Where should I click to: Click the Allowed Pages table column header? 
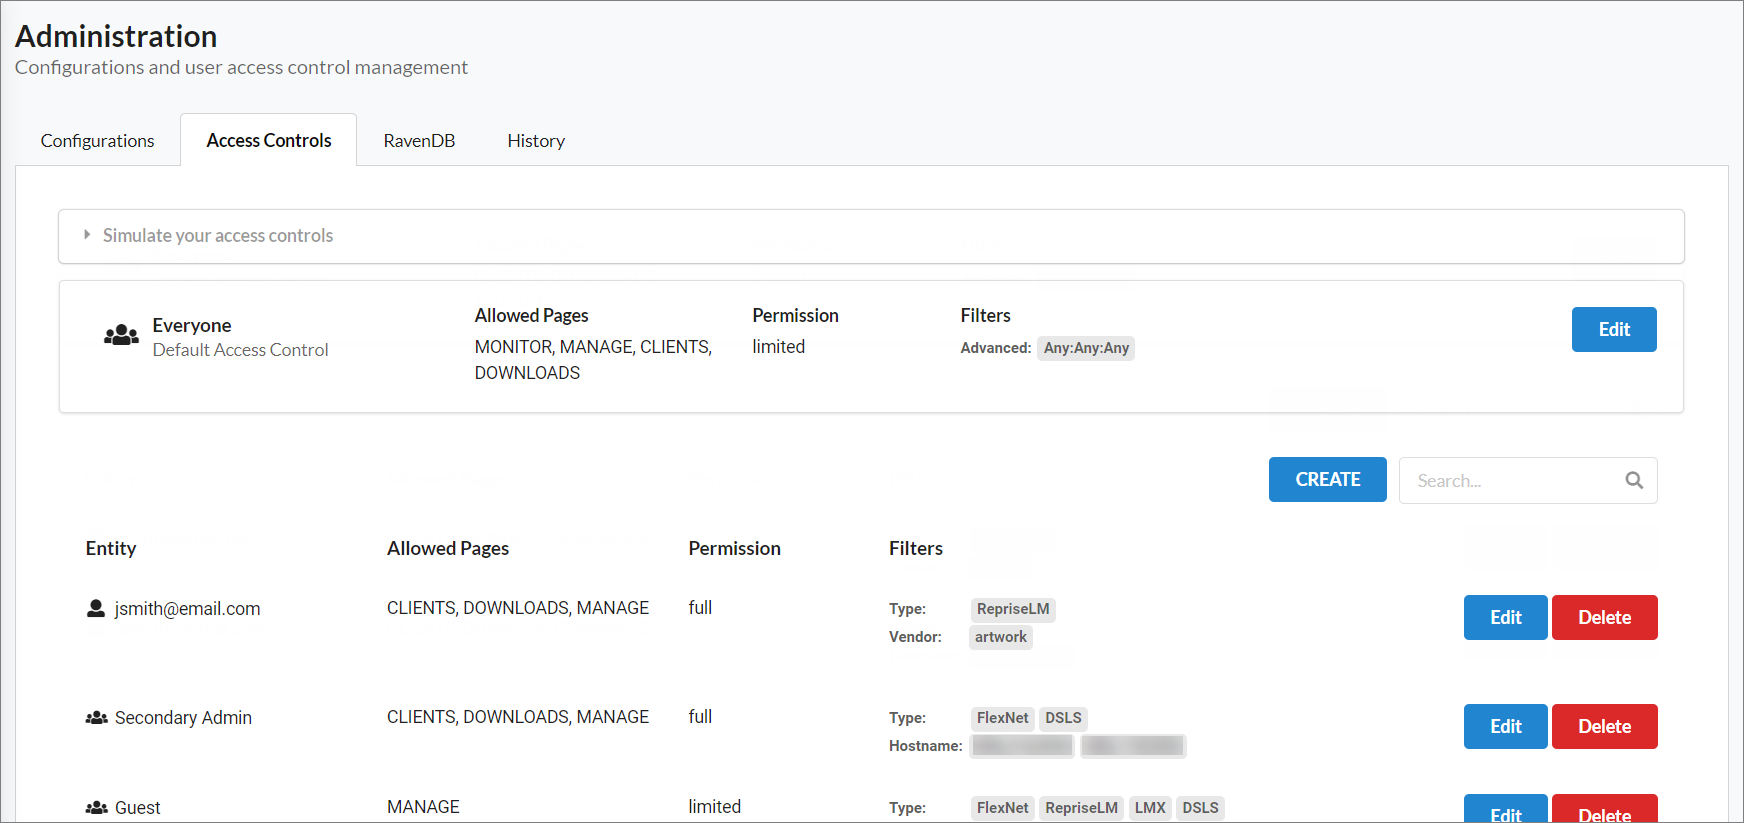(448, 549)
